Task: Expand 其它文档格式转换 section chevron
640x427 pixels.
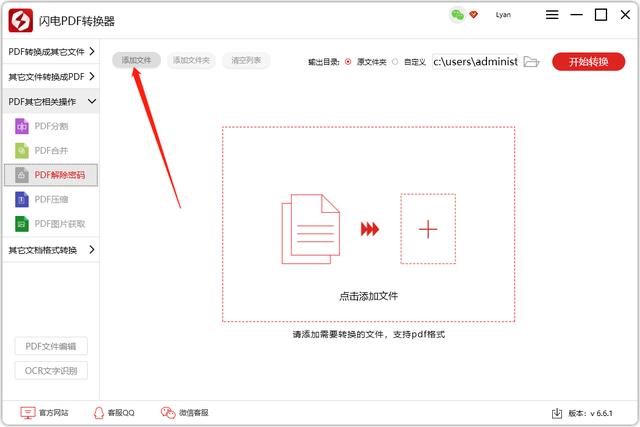Action: click(x=92, y=249)
